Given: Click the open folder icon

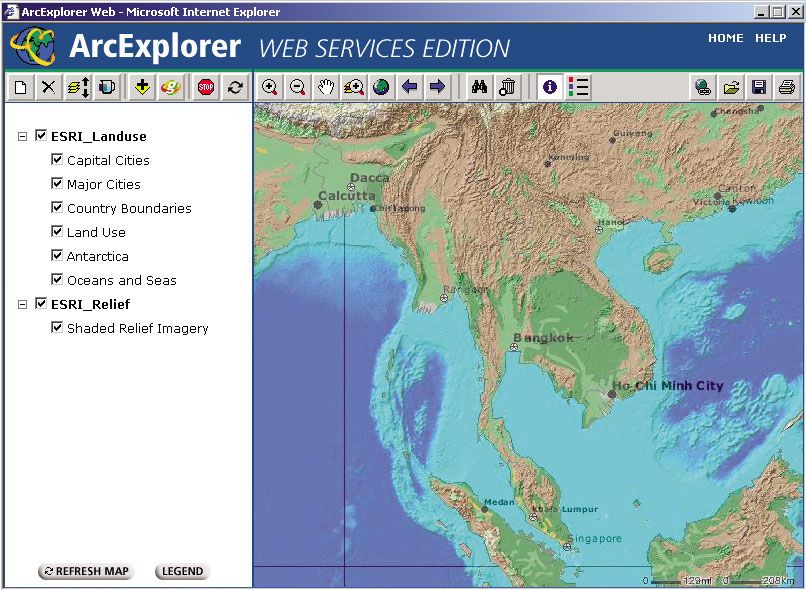Looking at the screenshot, I should pos(731,87).
